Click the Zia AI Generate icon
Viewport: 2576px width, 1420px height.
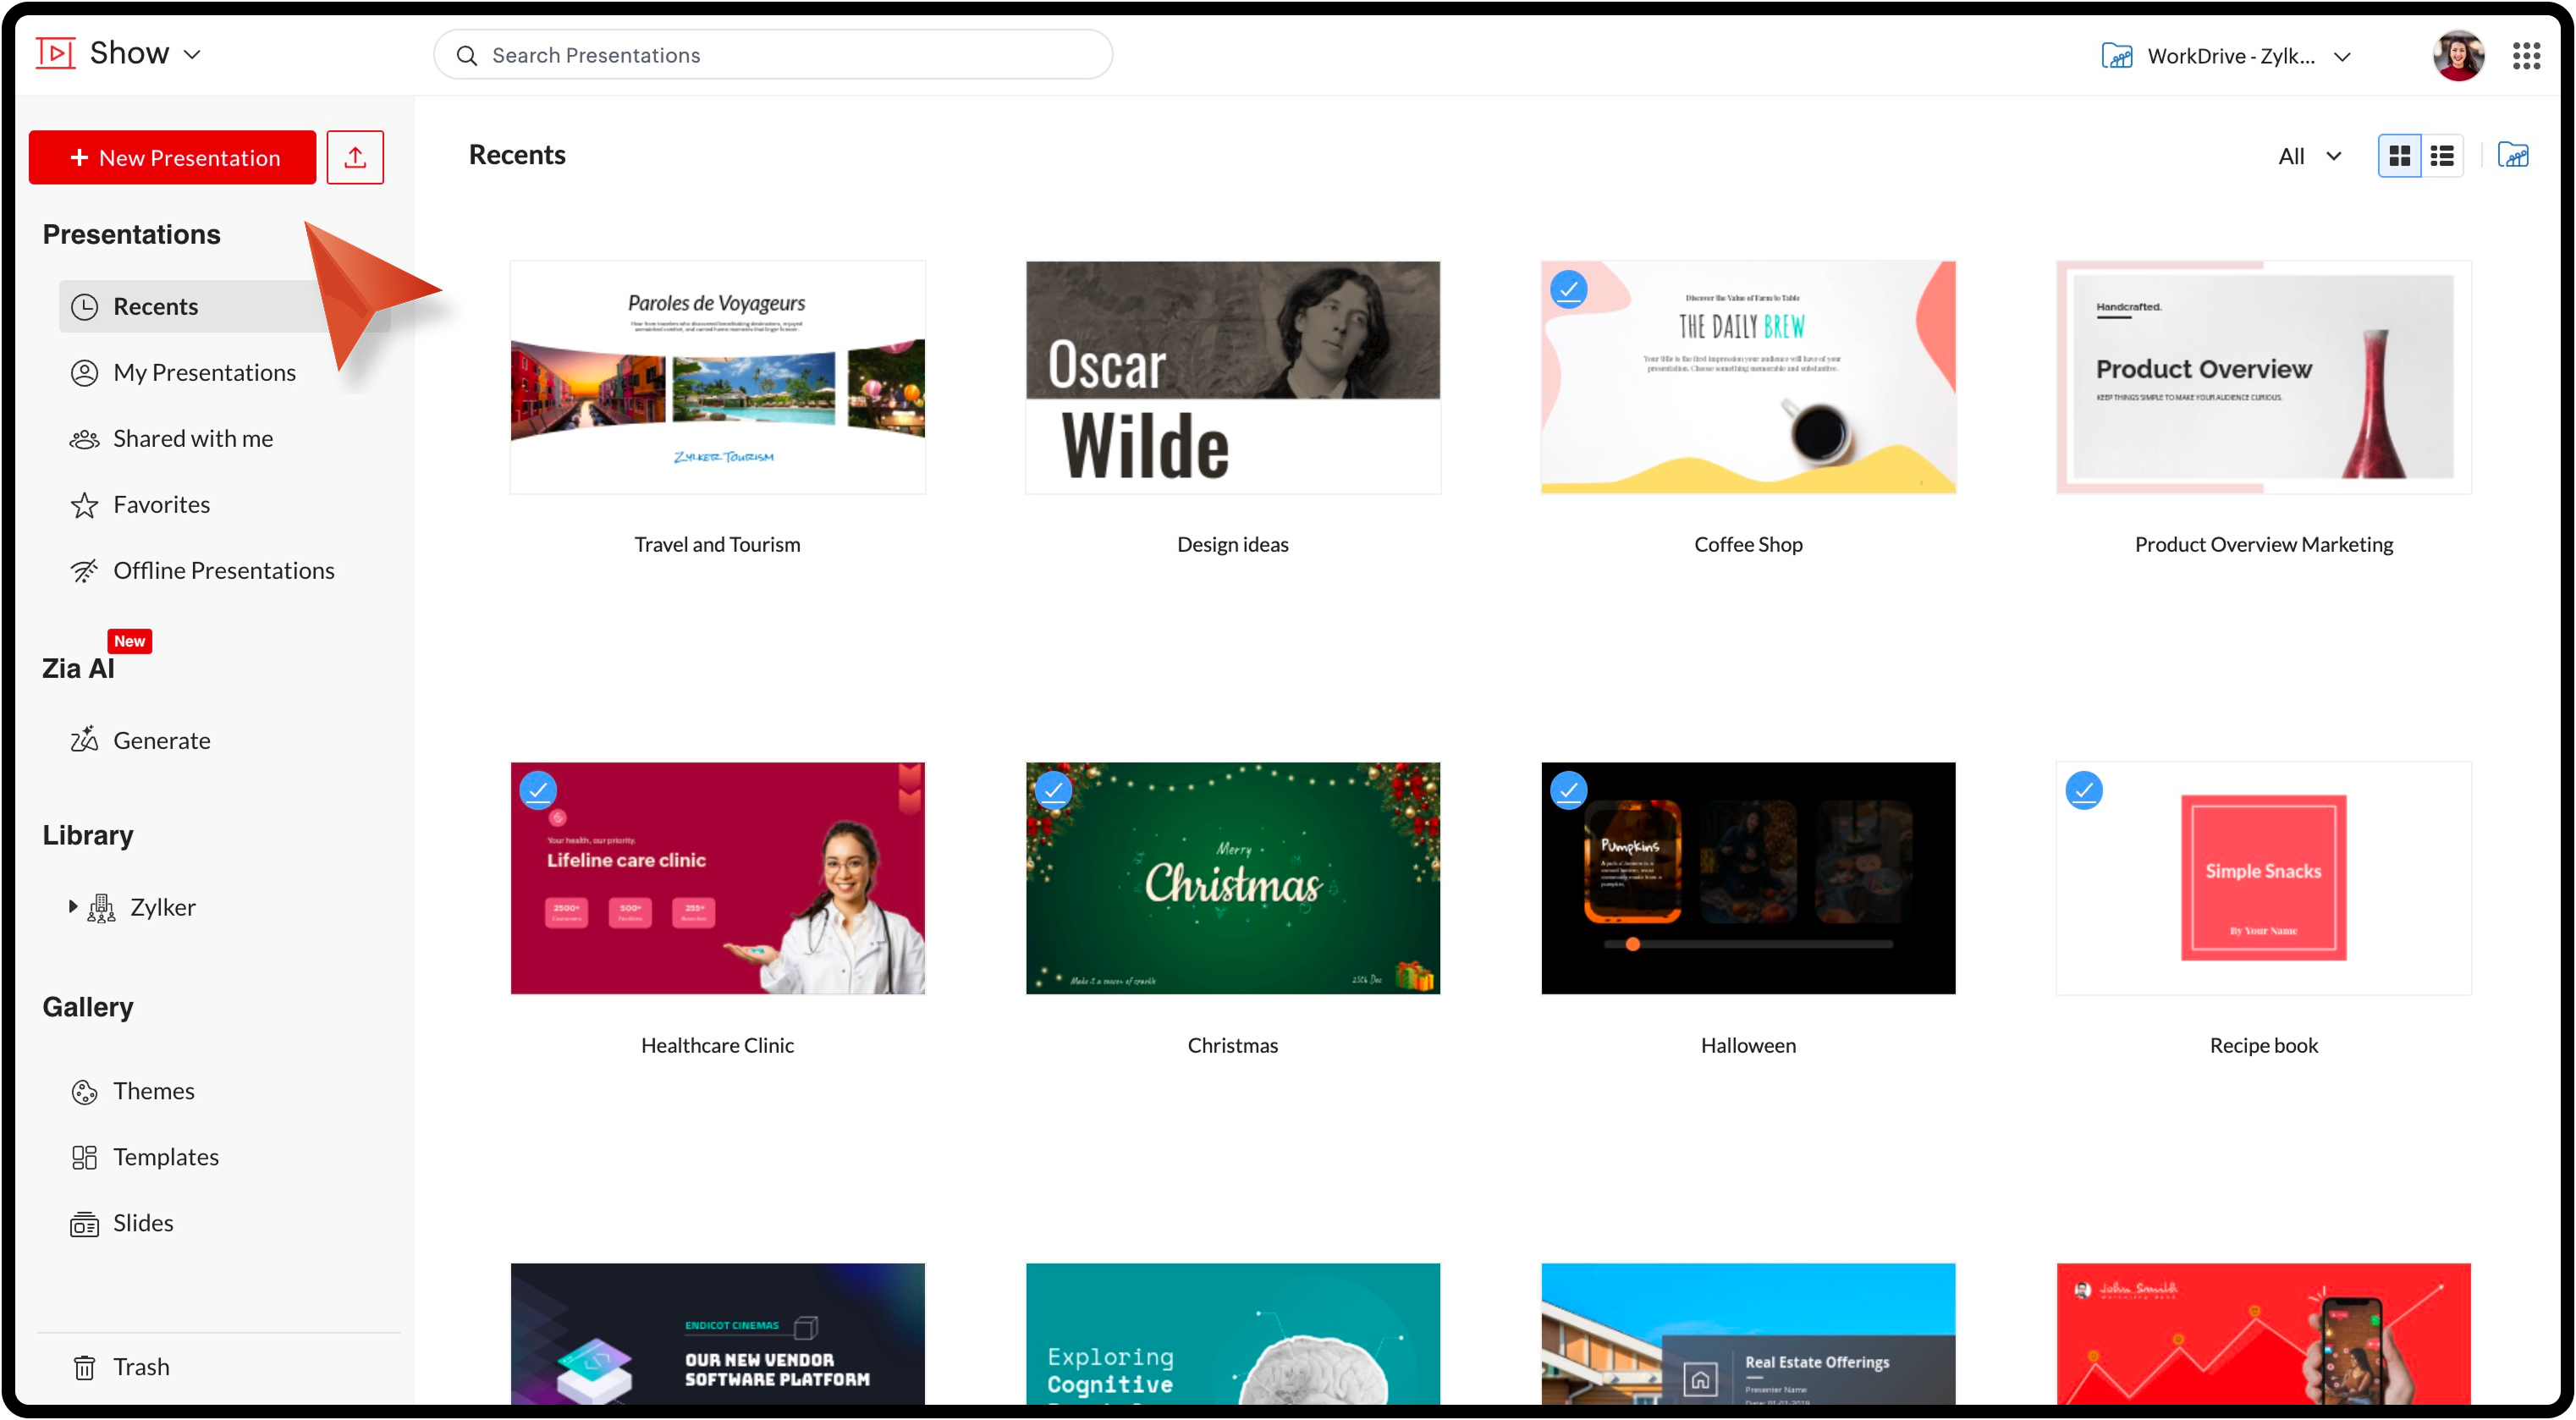click(x=85, y=740)
